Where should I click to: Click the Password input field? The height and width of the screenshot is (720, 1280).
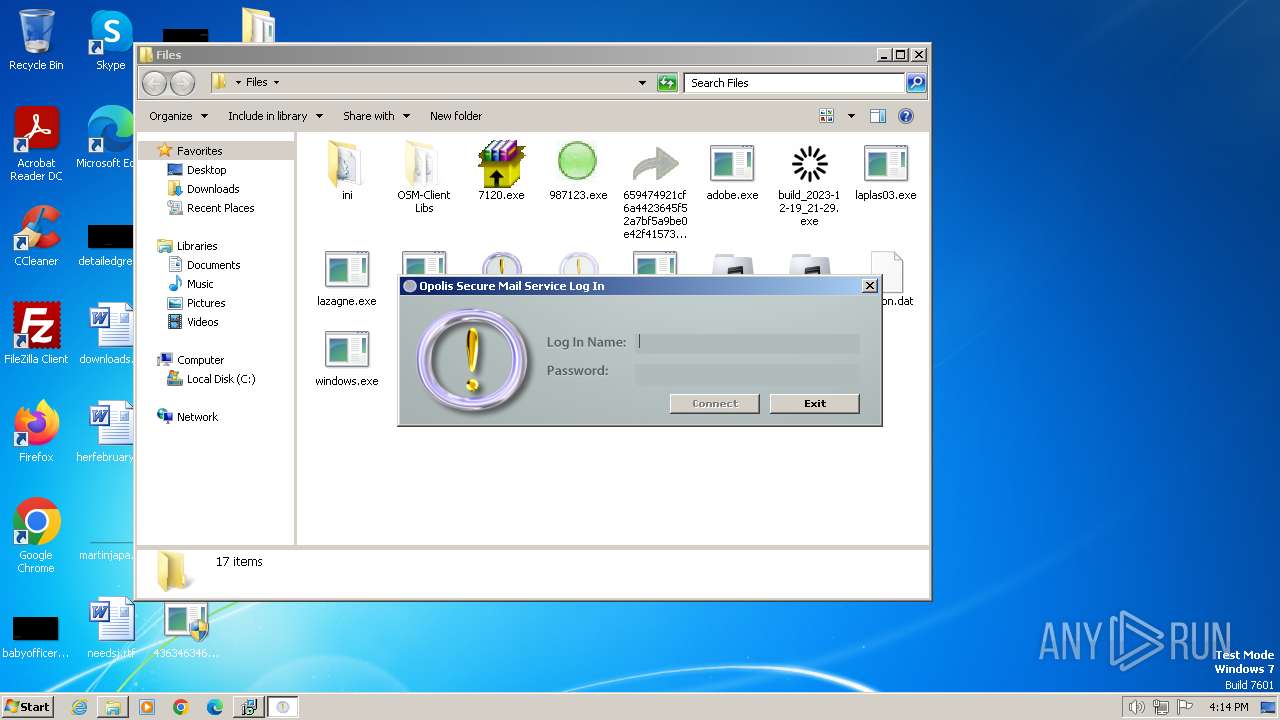coord(747,373)
